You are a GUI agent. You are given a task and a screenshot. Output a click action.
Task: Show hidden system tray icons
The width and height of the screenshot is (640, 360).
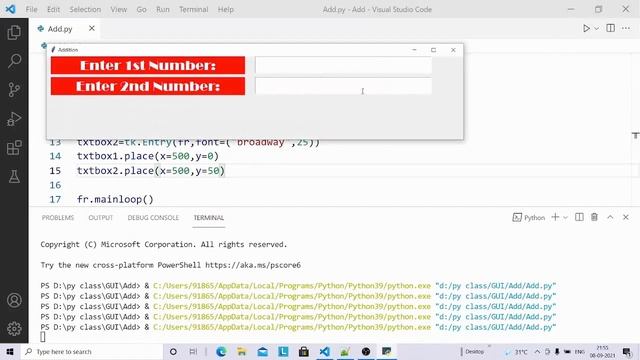(537, 351)
